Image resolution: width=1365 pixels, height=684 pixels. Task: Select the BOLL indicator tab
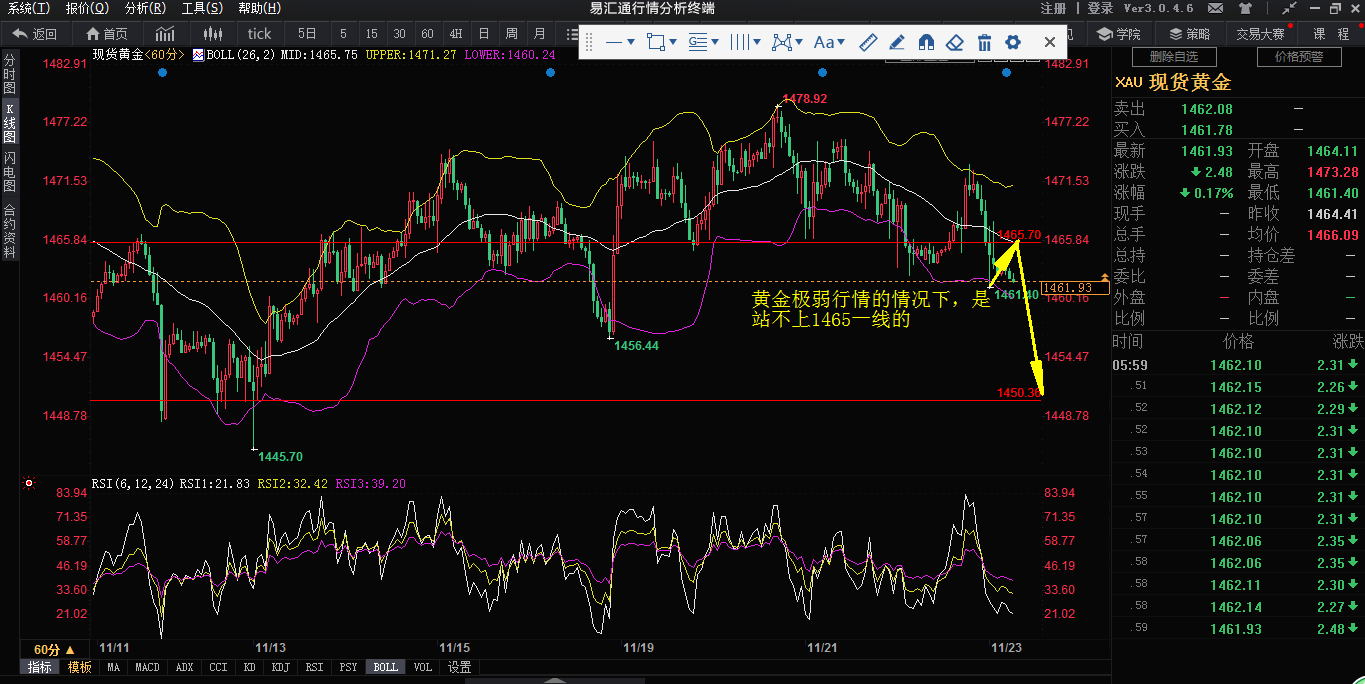[385, 667]
